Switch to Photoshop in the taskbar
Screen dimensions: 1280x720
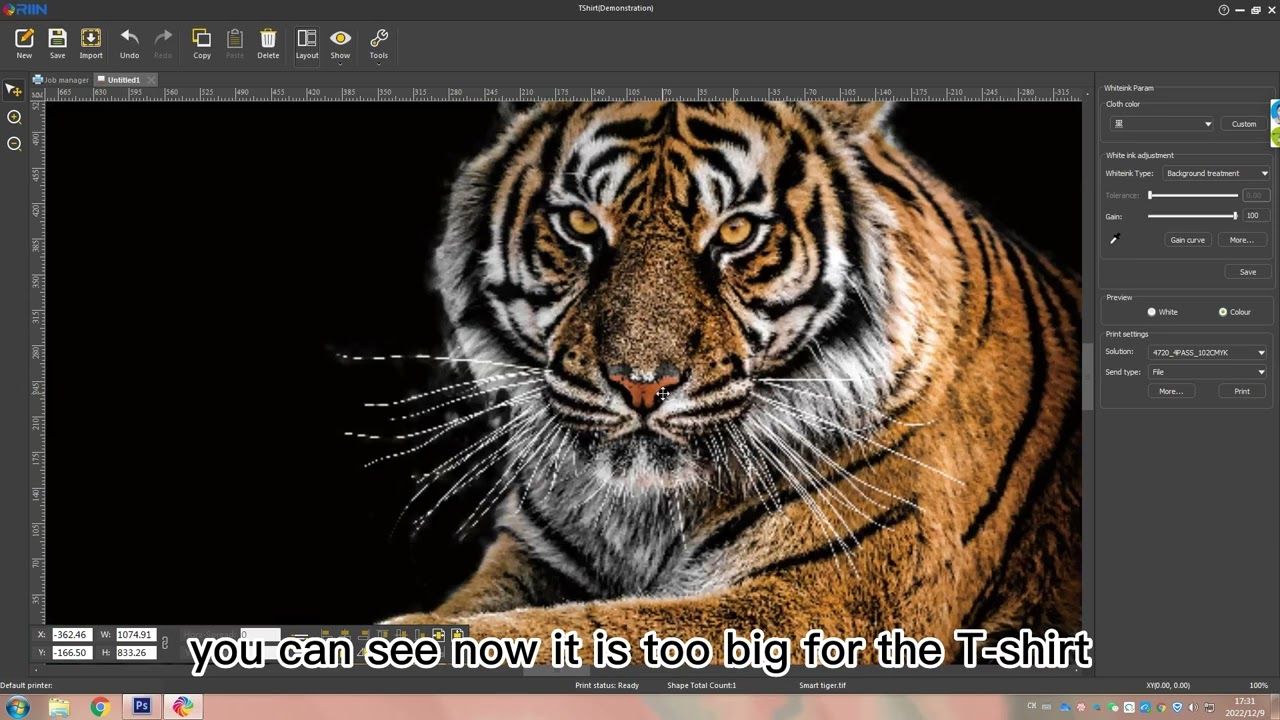click(142, 707)
